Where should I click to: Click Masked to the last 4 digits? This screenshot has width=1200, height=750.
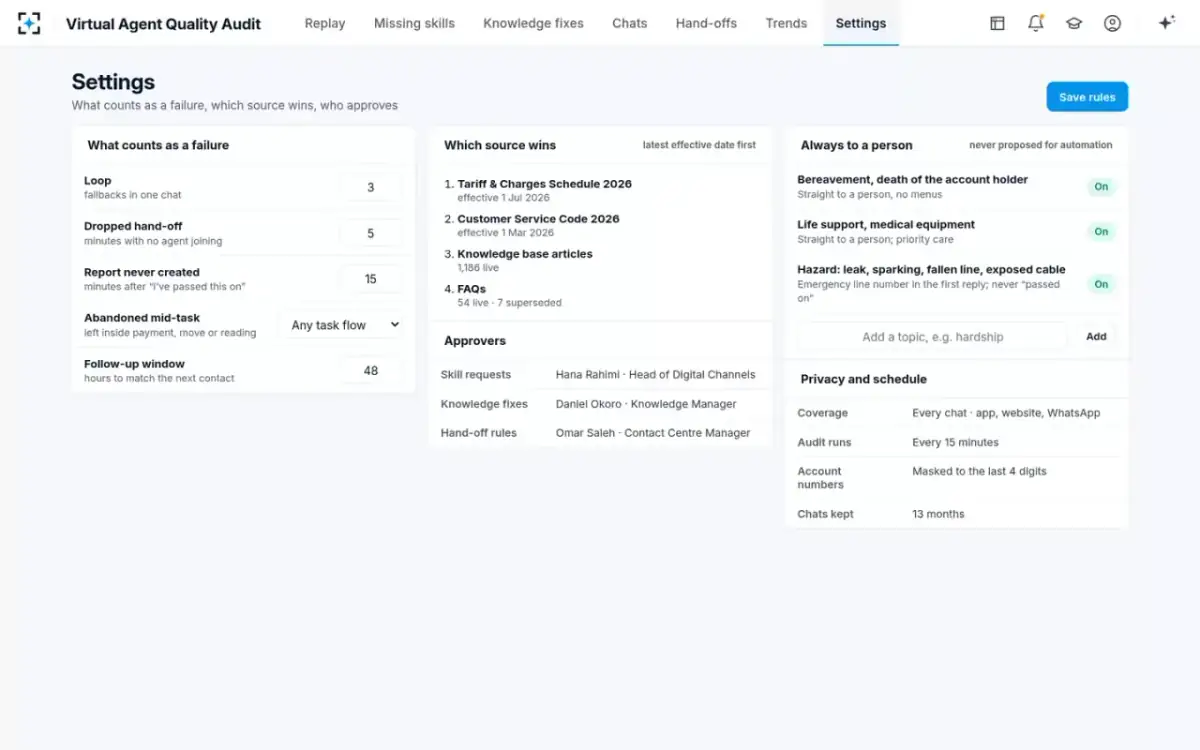(x=979, y=471)
